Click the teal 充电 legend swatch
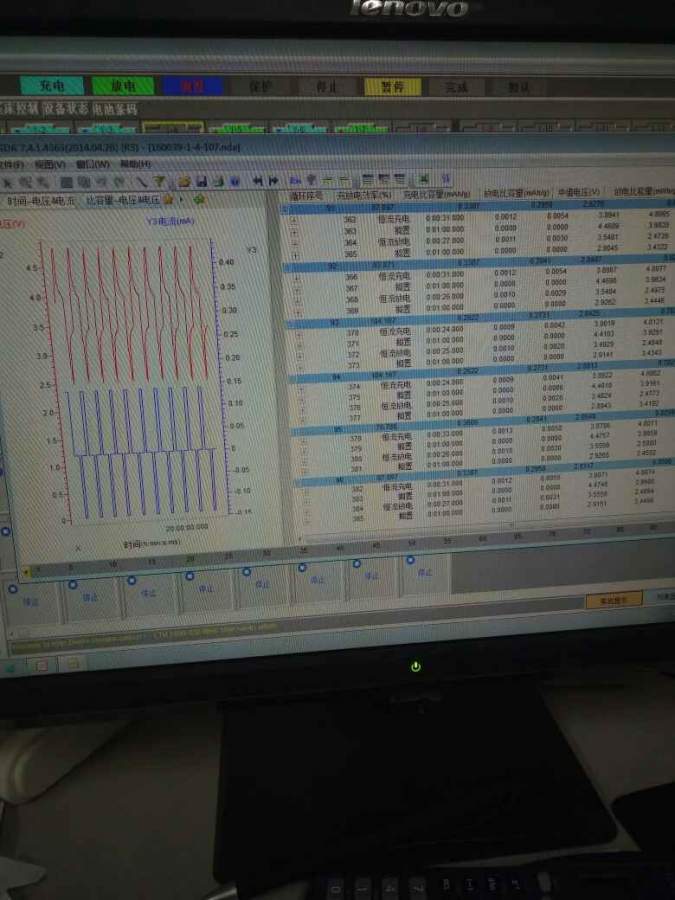675x900 pixels. [x=52, y=86]
